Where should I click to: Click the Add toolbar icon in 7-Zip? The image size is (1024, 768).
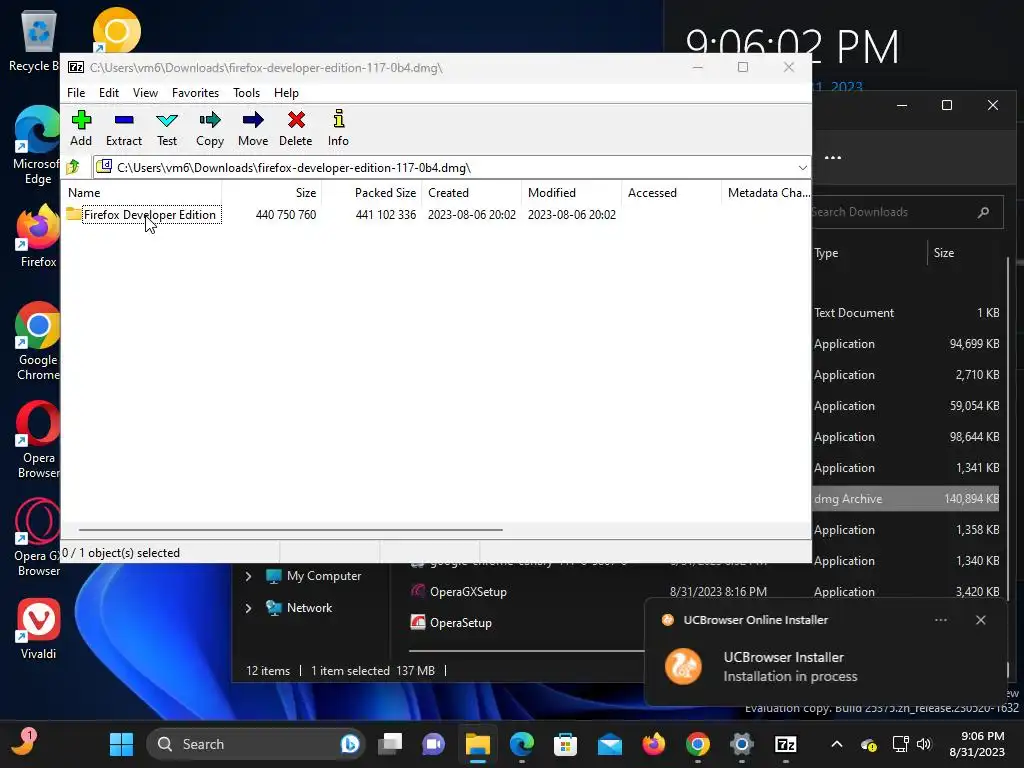pyautogui.click(x=81, y=128)
